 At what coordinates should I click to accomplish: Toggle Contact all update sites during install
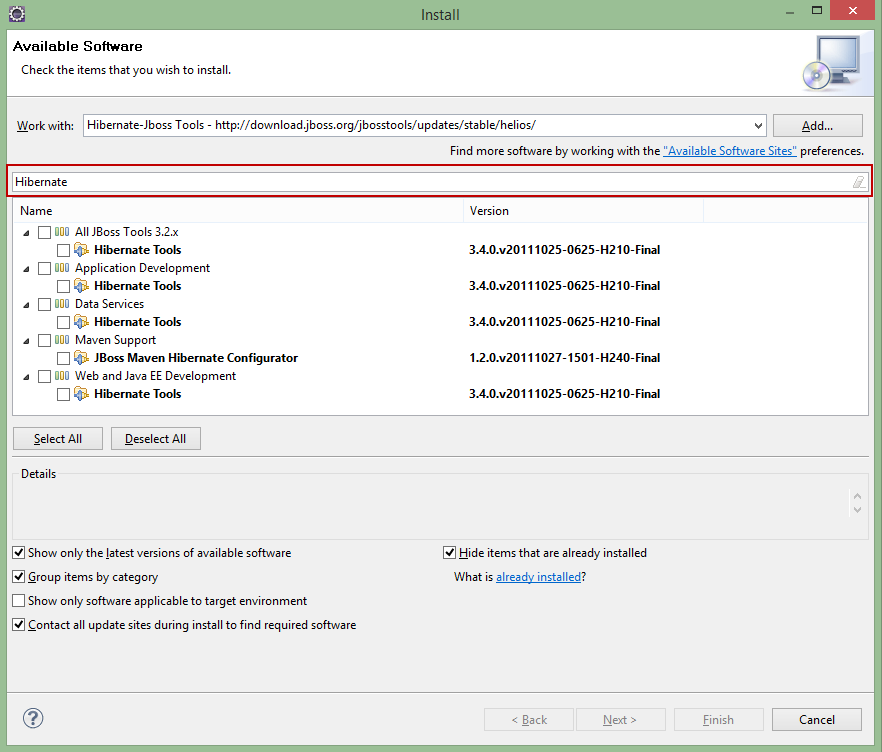19,624
